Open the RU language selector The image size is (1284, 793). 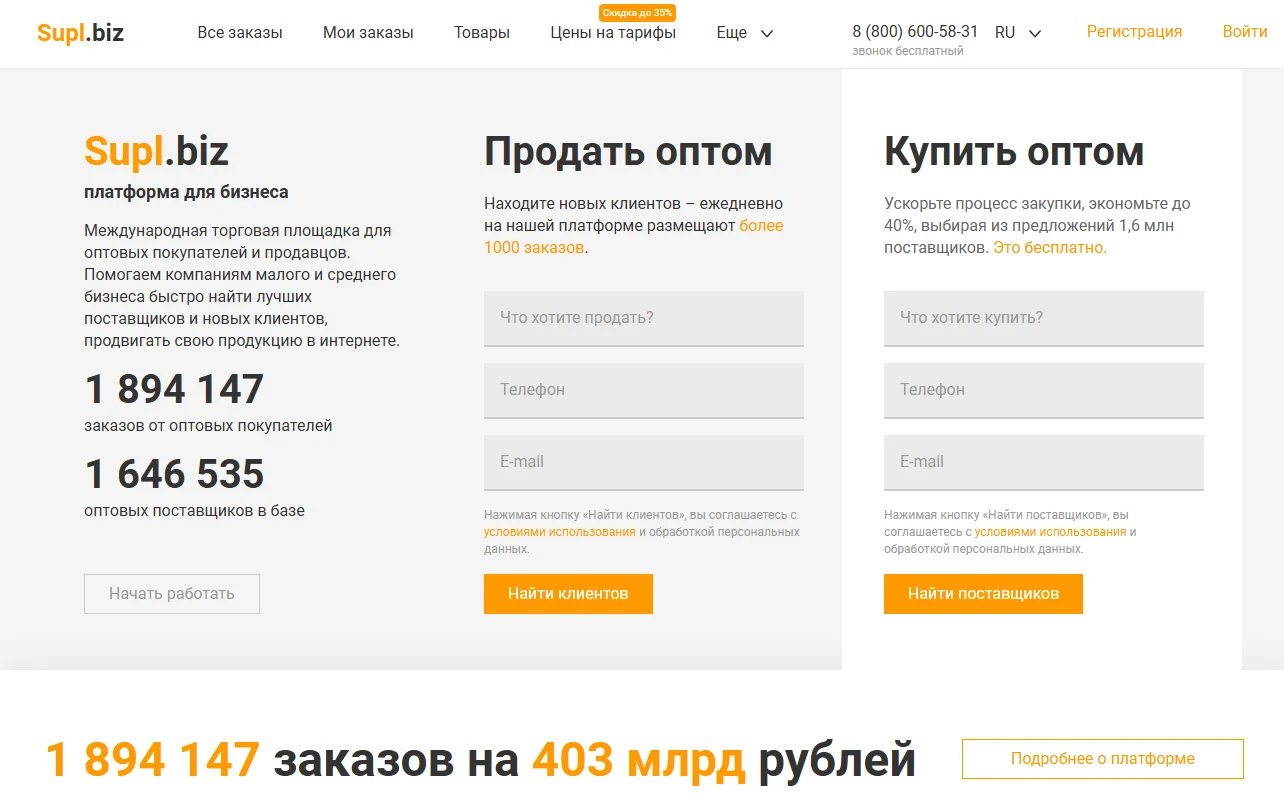pyautogui.click(x=1018, y=33)
